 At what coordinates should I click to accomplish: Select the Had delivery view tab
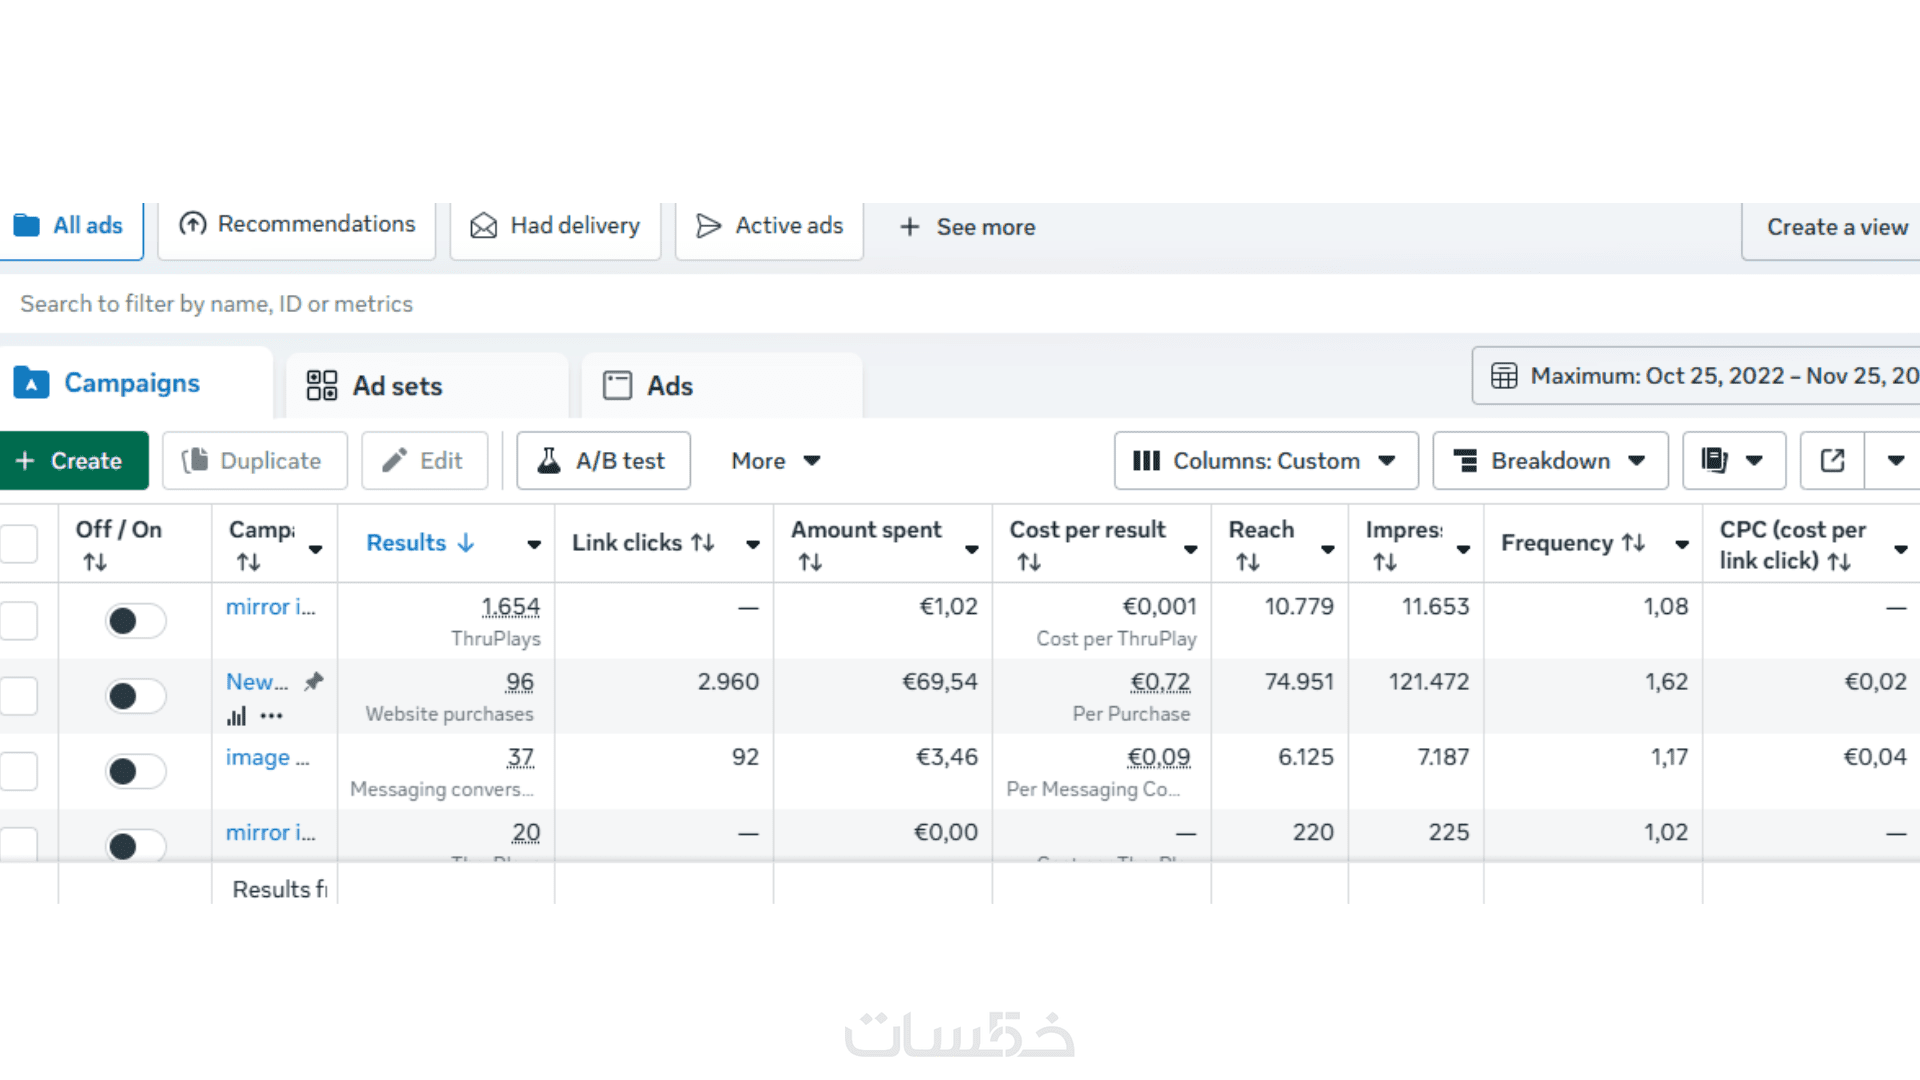pos(555,227)
